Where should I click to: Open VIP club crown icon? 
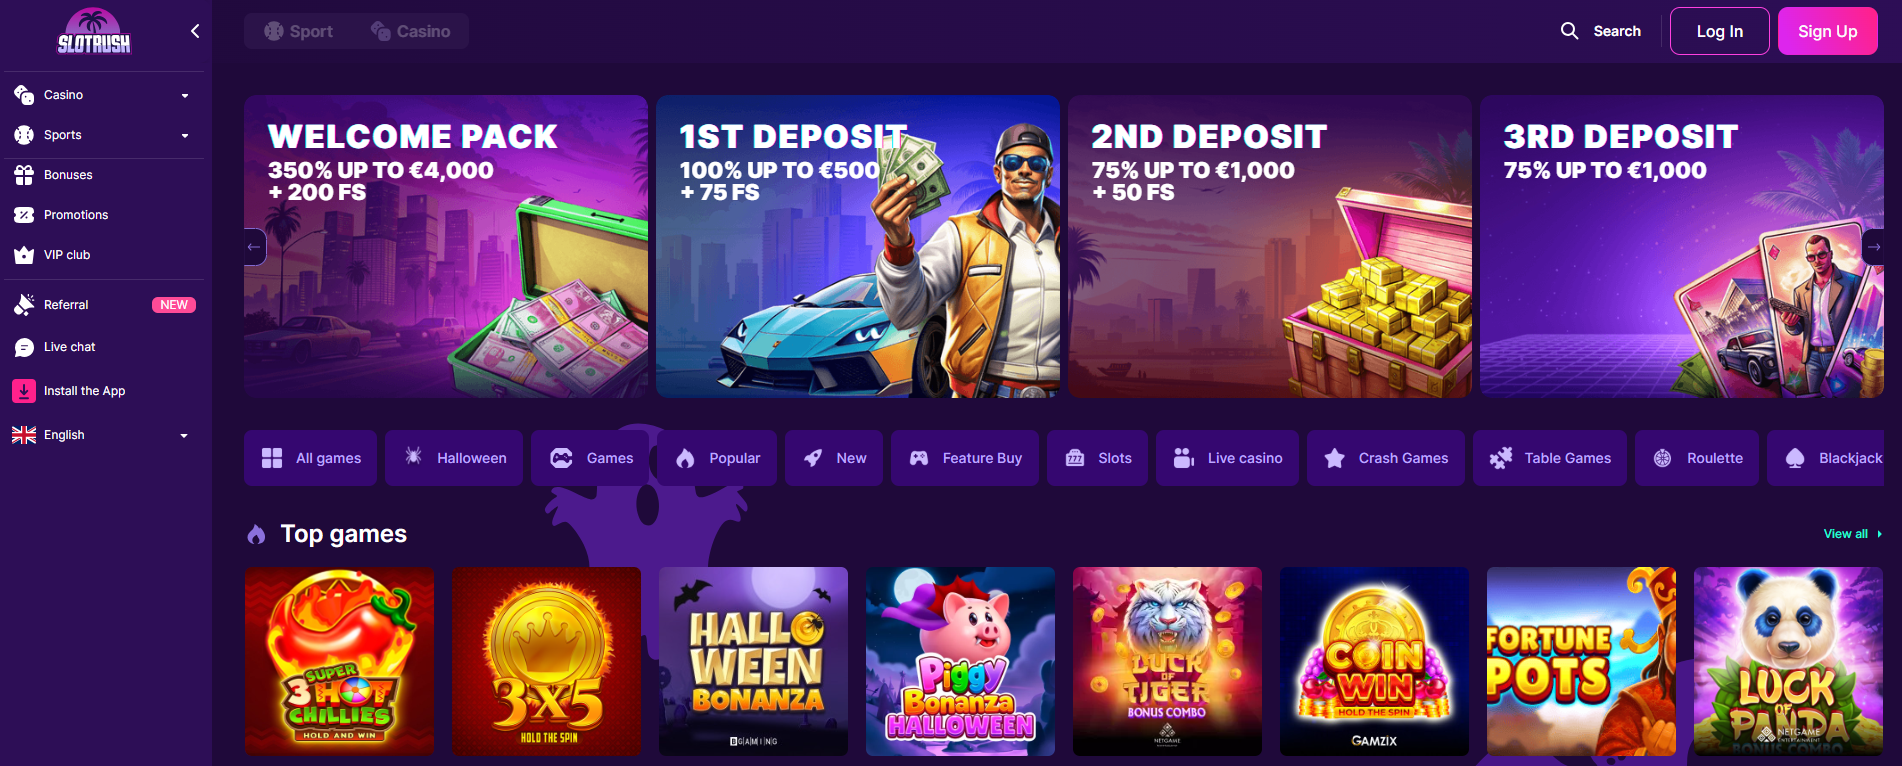pyautogui.click(x=24, y=255)
